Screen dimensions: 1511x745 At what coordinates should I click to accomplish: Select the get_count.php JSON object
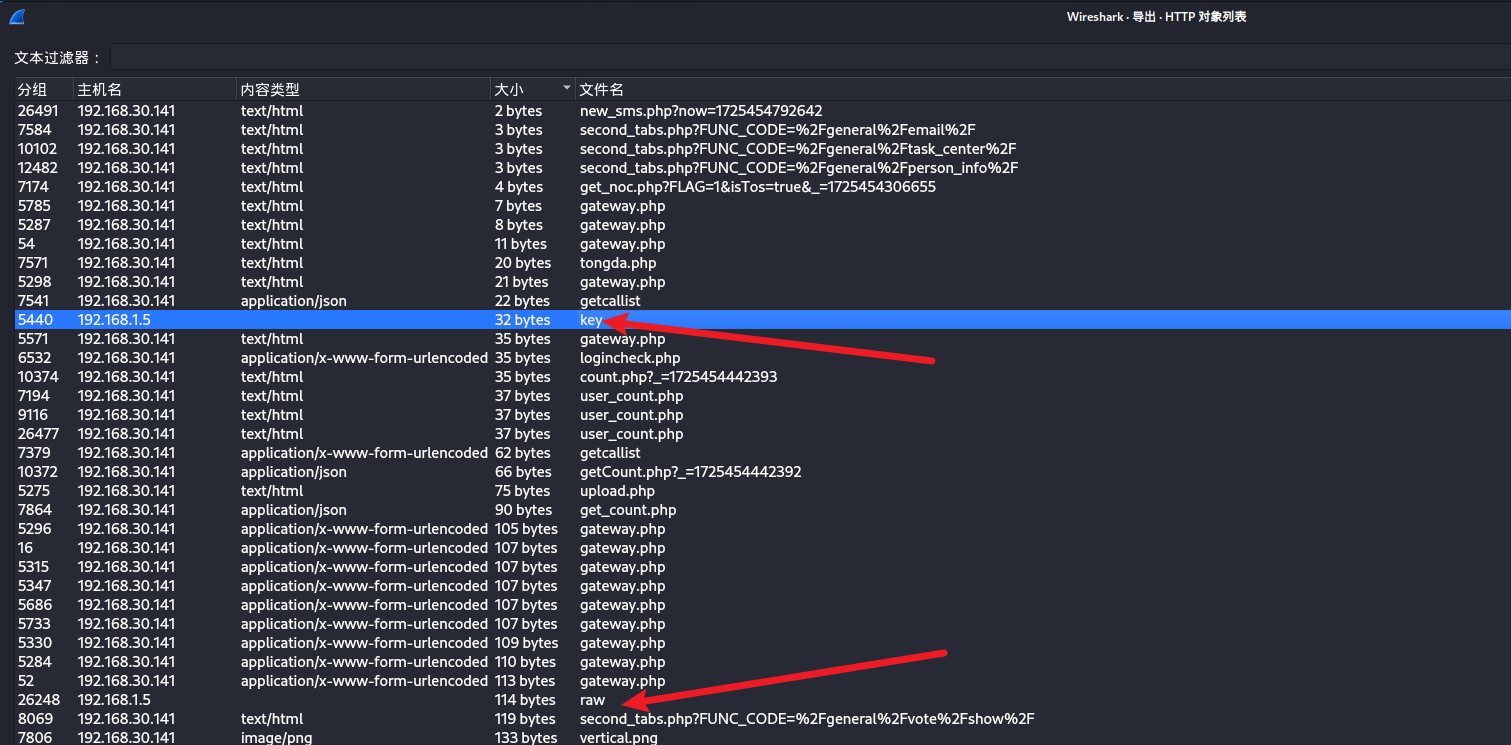pos(627,510)
